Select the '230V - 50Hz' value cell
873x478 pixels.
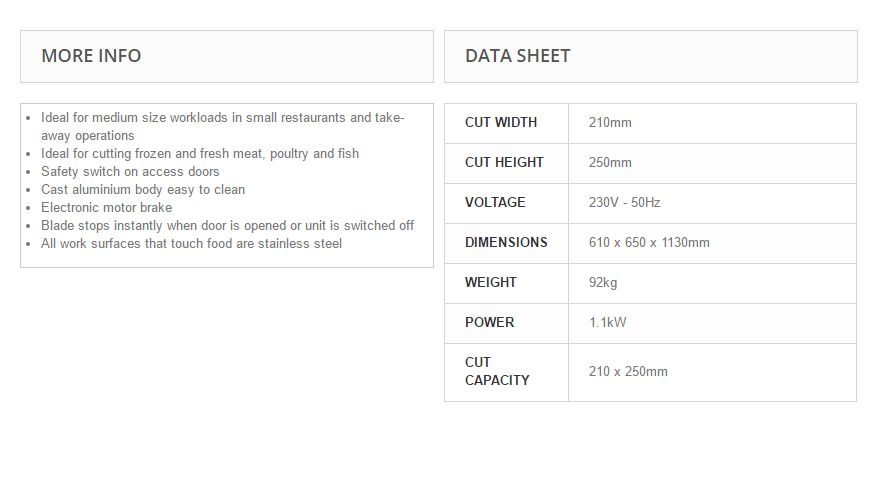click(x=625, y=203)
